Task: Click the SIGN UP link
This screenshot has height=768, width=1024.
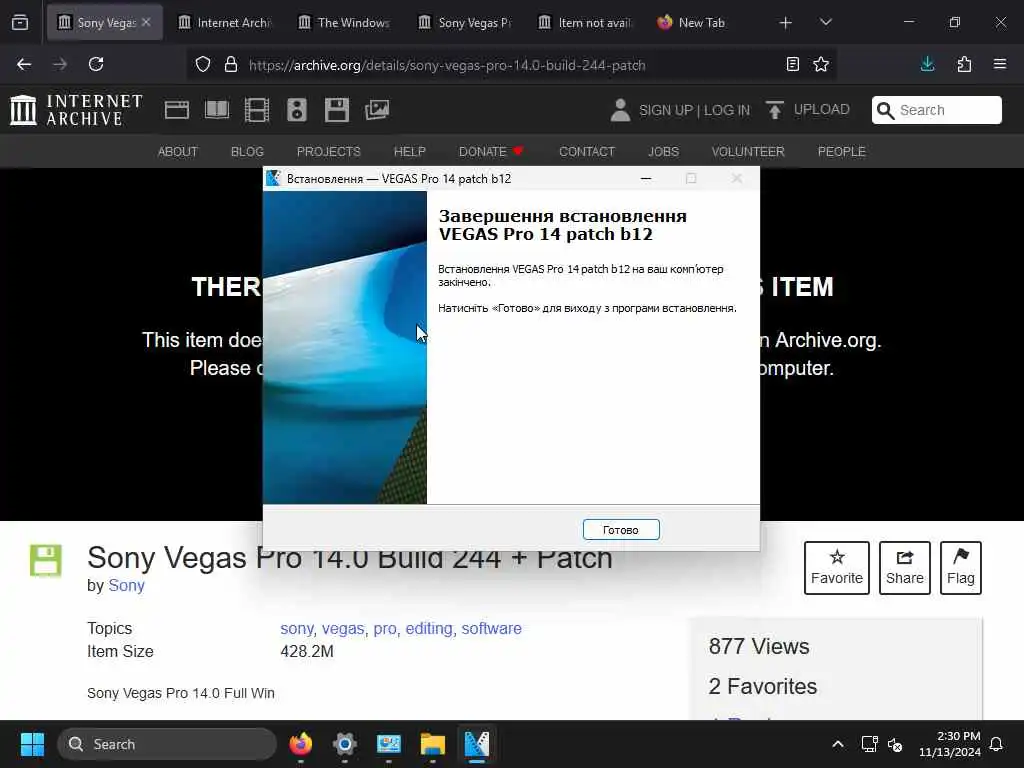Action: click(x=666, y=110)
